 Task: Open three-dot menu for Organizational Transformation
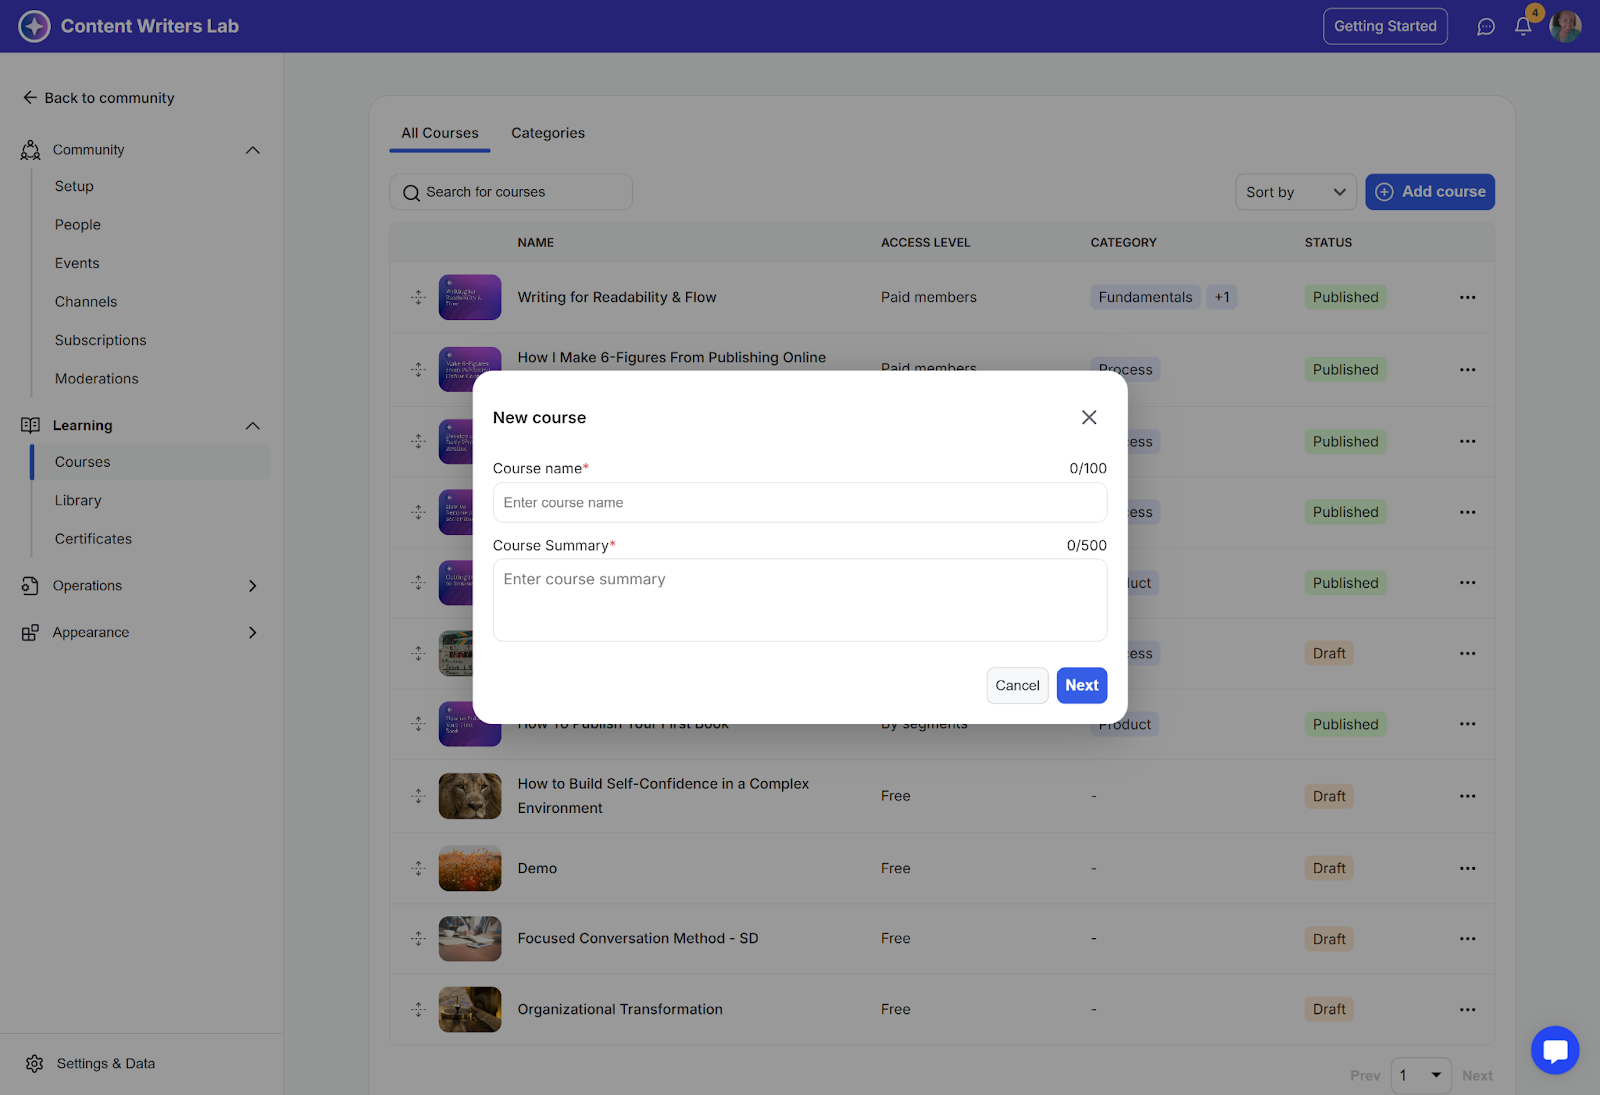pos(1467,1010)
